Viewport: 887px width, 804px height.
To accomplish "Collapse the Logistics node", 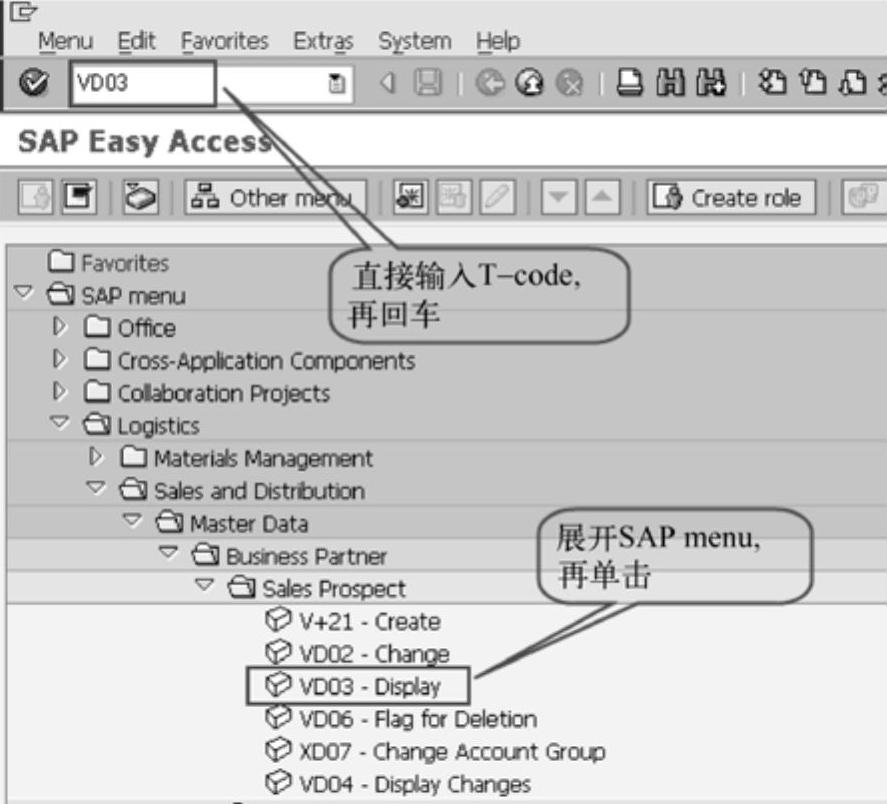I will click(x=60, y=422).
